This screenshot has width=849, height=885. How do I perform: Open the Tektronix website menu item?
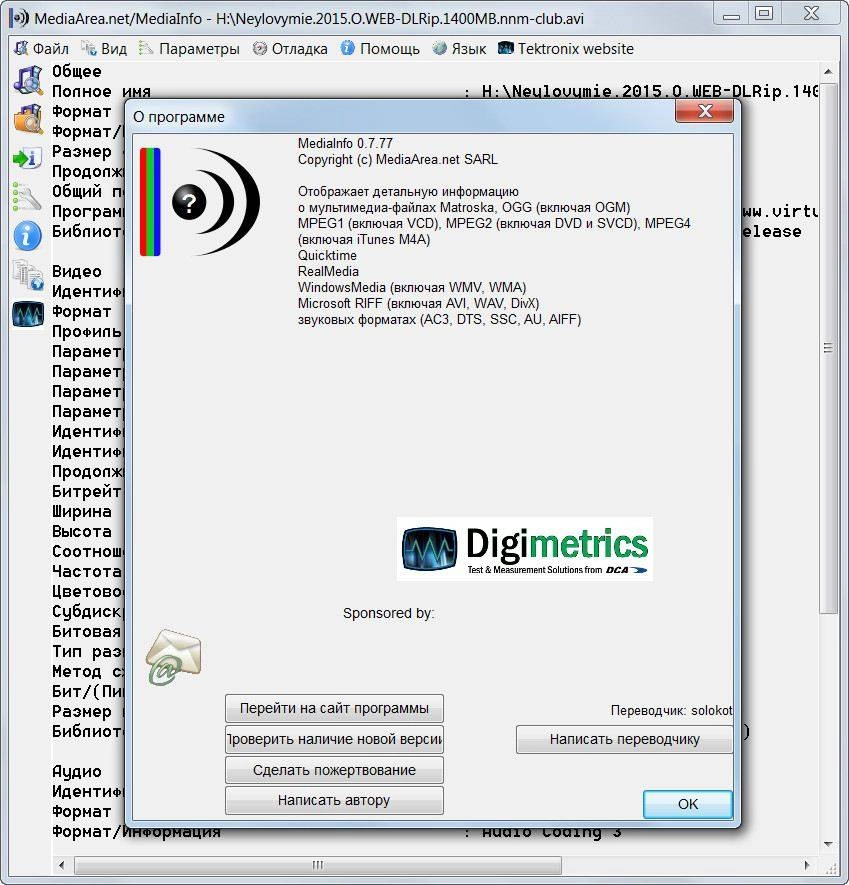(566, 49)
